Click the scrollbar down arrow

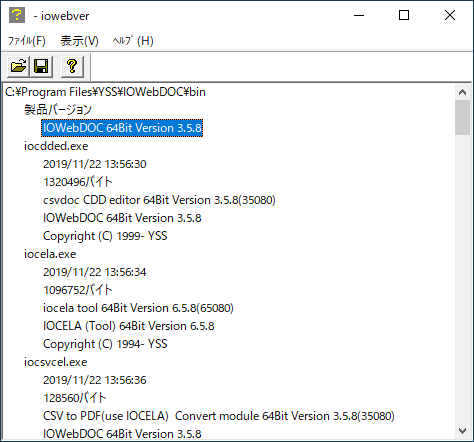click(462, 431)
